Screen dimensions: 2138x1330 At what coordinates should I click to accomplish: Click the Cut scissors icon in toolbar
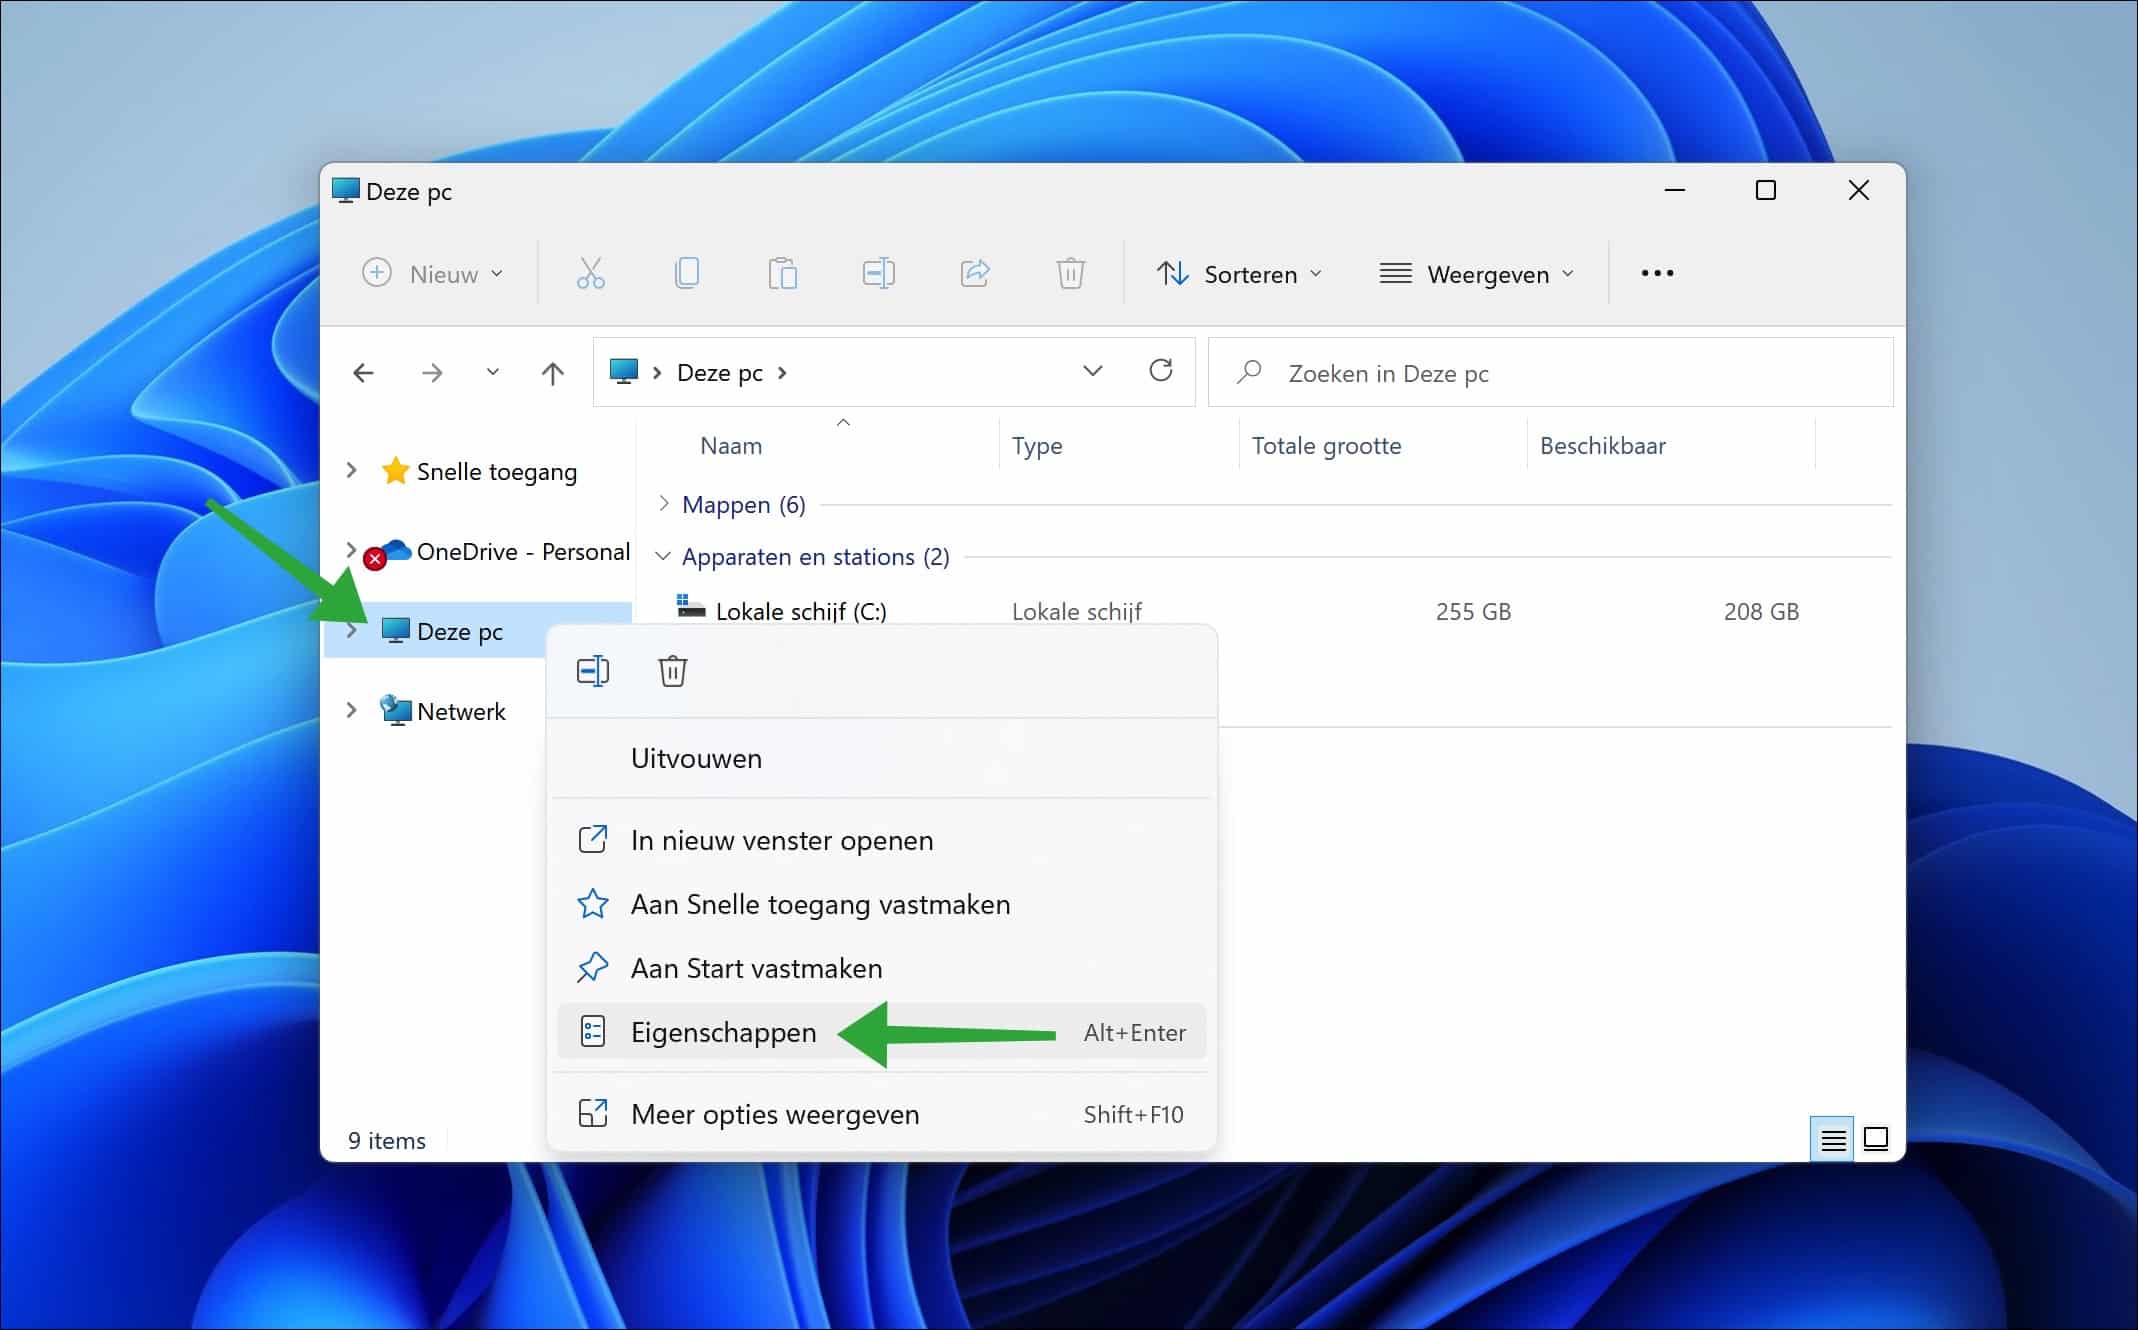590,273
